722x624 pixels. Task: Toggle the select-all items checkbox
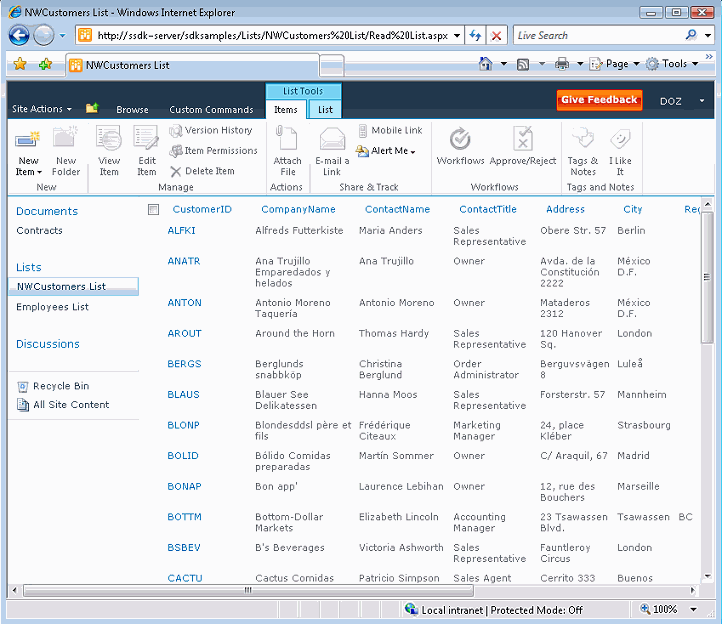[153, 210]
